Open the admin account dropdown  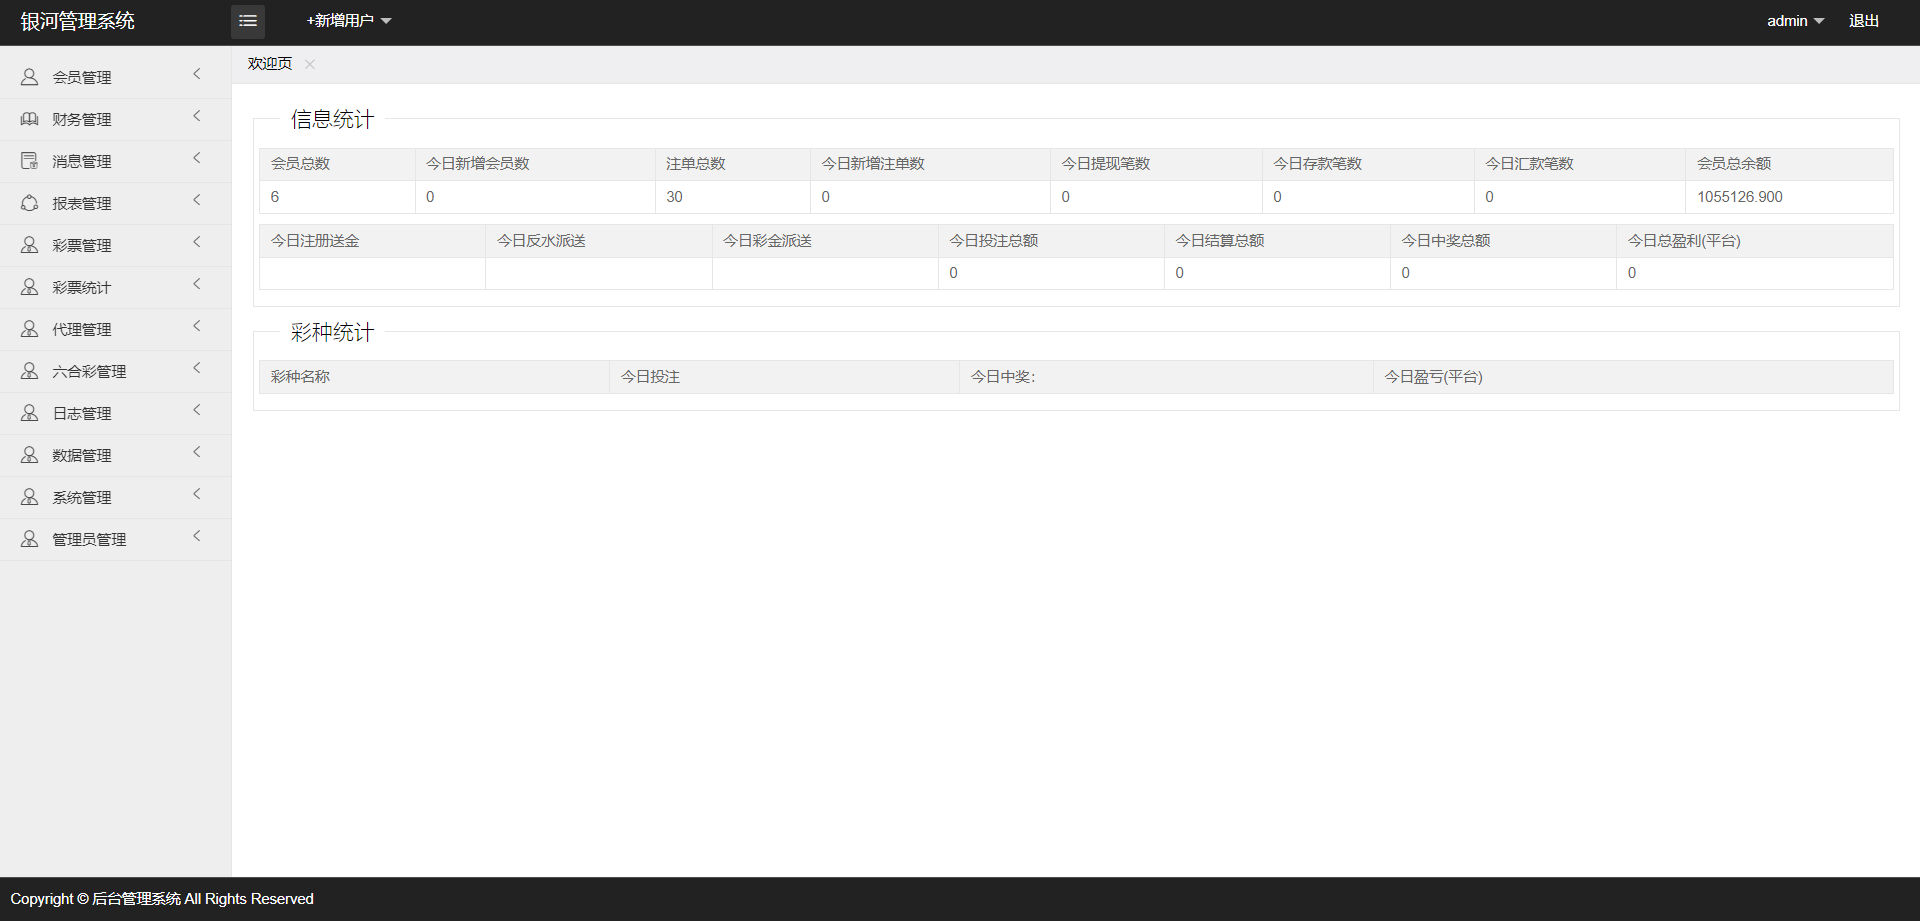click(1795, 21)
